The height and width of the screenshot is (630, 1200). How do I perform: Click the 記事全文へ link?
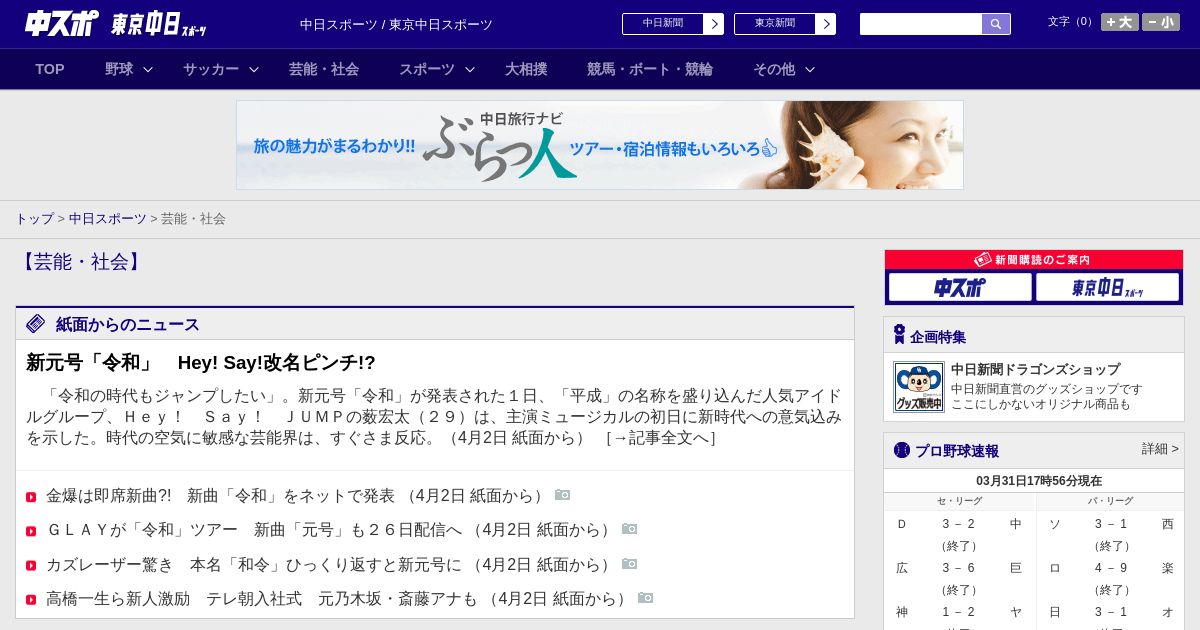pos(661,438)
